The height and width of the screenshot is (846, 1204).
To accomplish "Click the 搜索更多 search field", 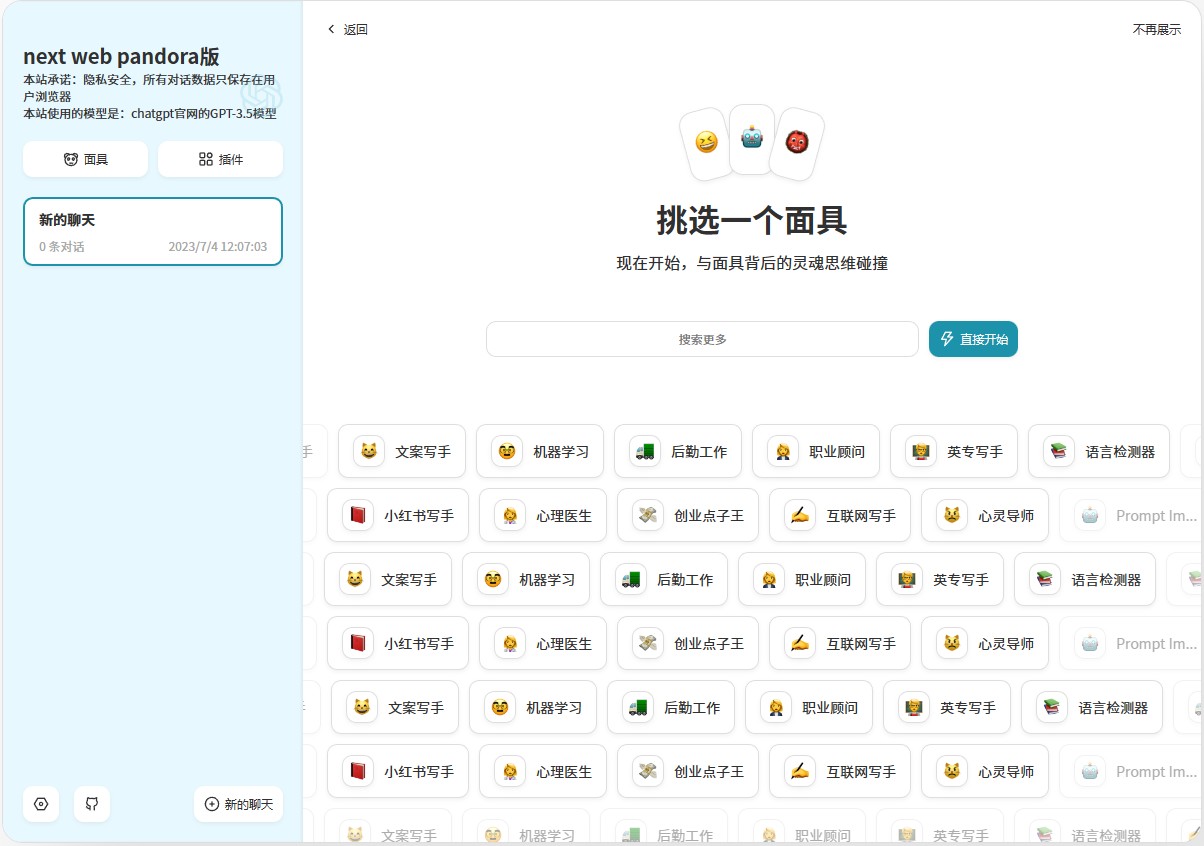I will pos(702,339).
